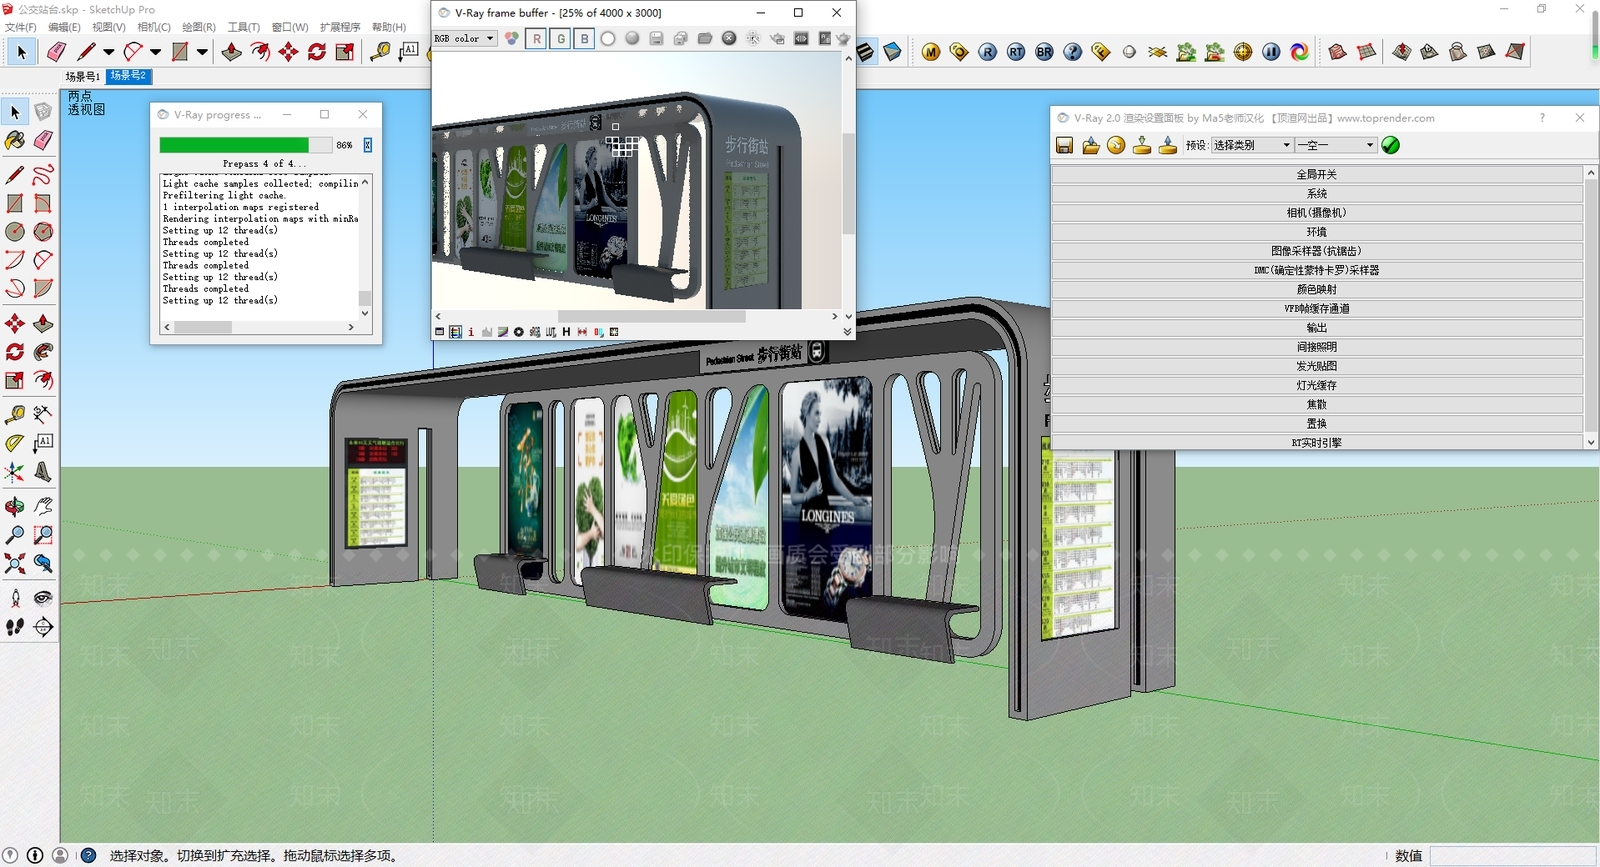This screenshot has height=867, width=1600.
Task: Choose the Tape Measure tool in top toolbar
Action: point(380,51)
